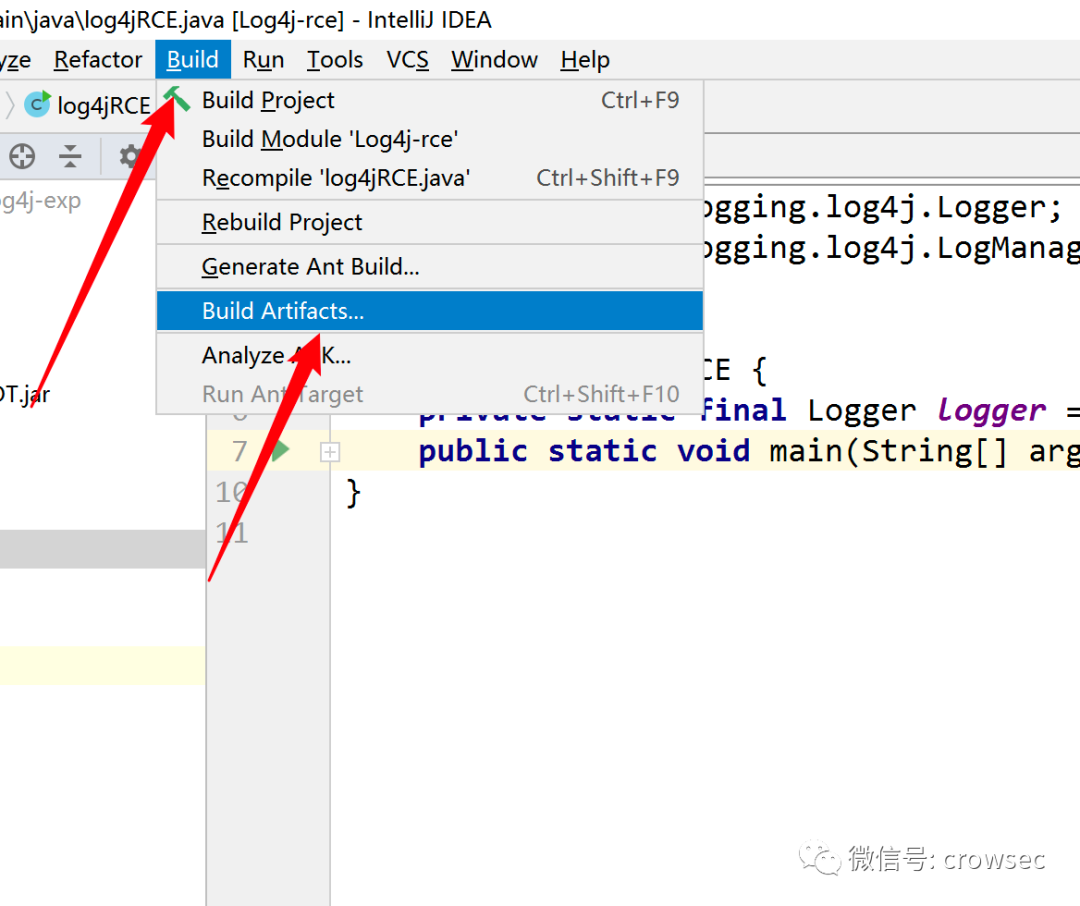Click line number 7 in the gutter
Viewport: 1080px width, 906px height.
[x=239, y=451]
